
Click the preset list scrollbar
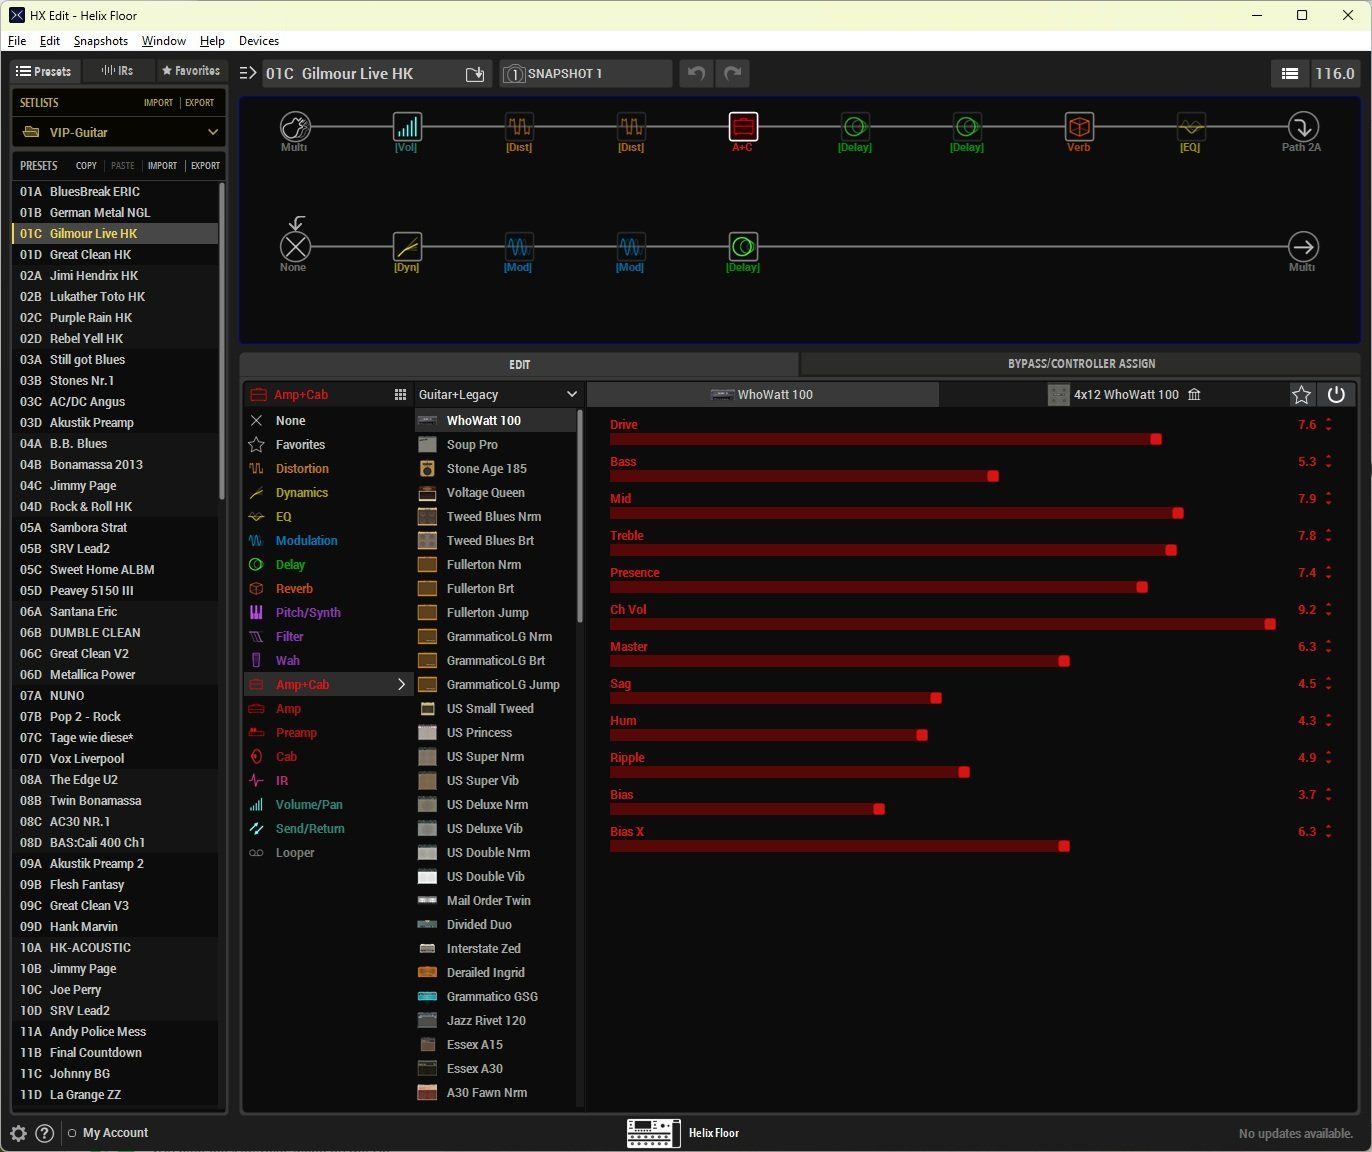[x=222, y=340]
